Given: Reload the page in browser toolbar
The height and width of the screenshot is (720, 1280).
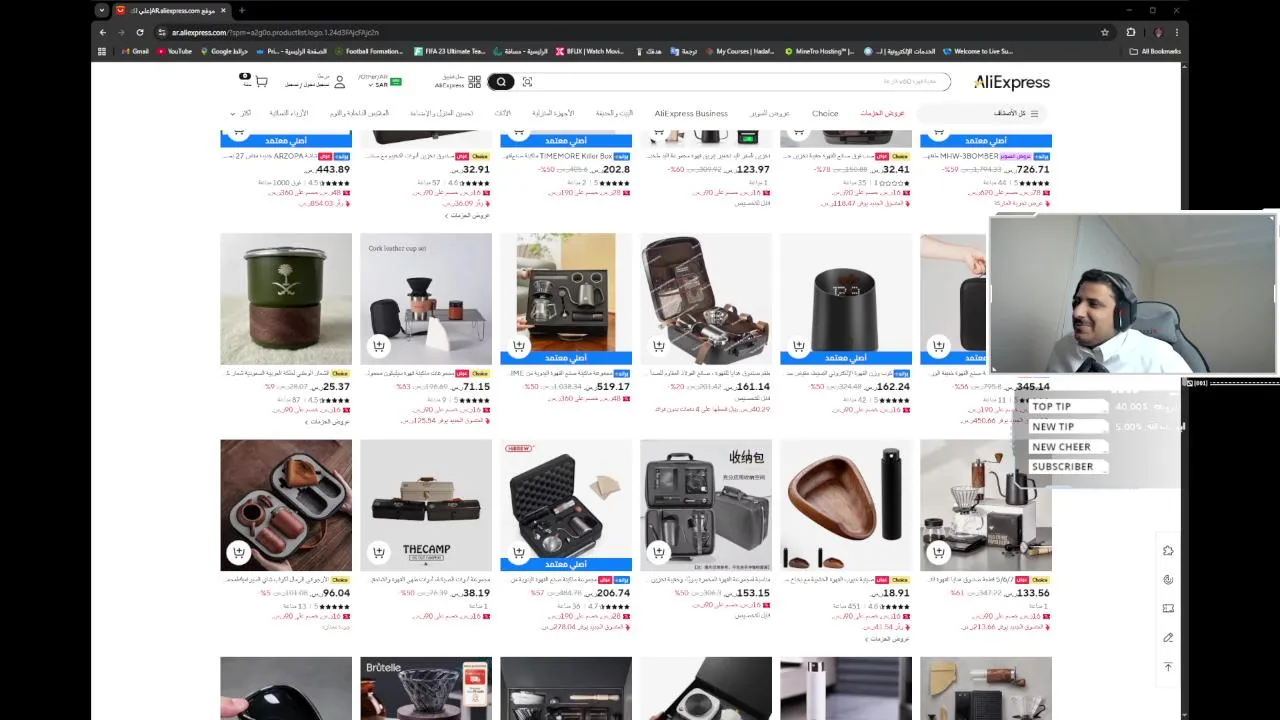Looking at the screenshot, I should (x=140, y=32).
